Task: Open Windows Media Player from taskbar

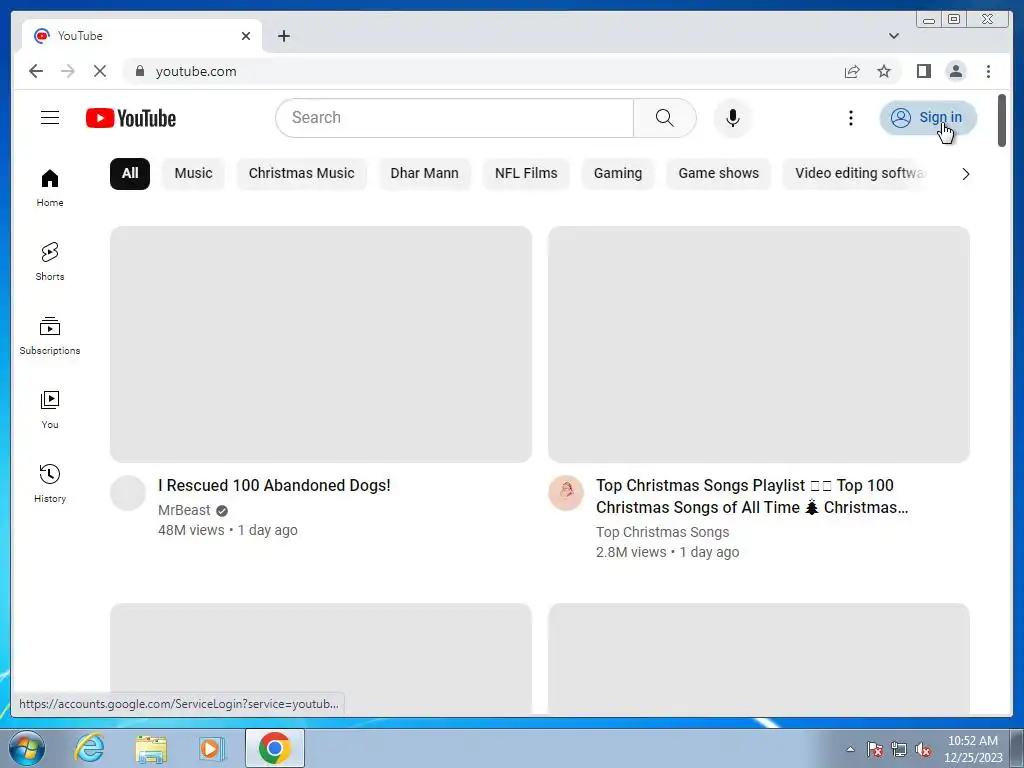Action: (212, 748)
